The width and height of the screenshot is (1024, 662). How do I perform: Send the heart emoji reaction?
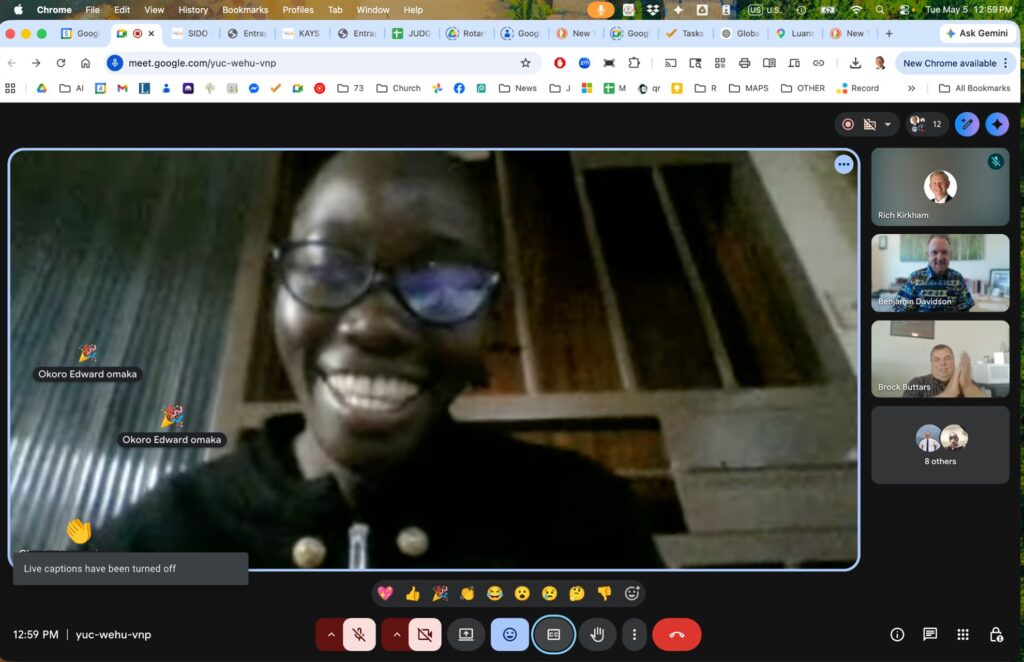(385, 593)
